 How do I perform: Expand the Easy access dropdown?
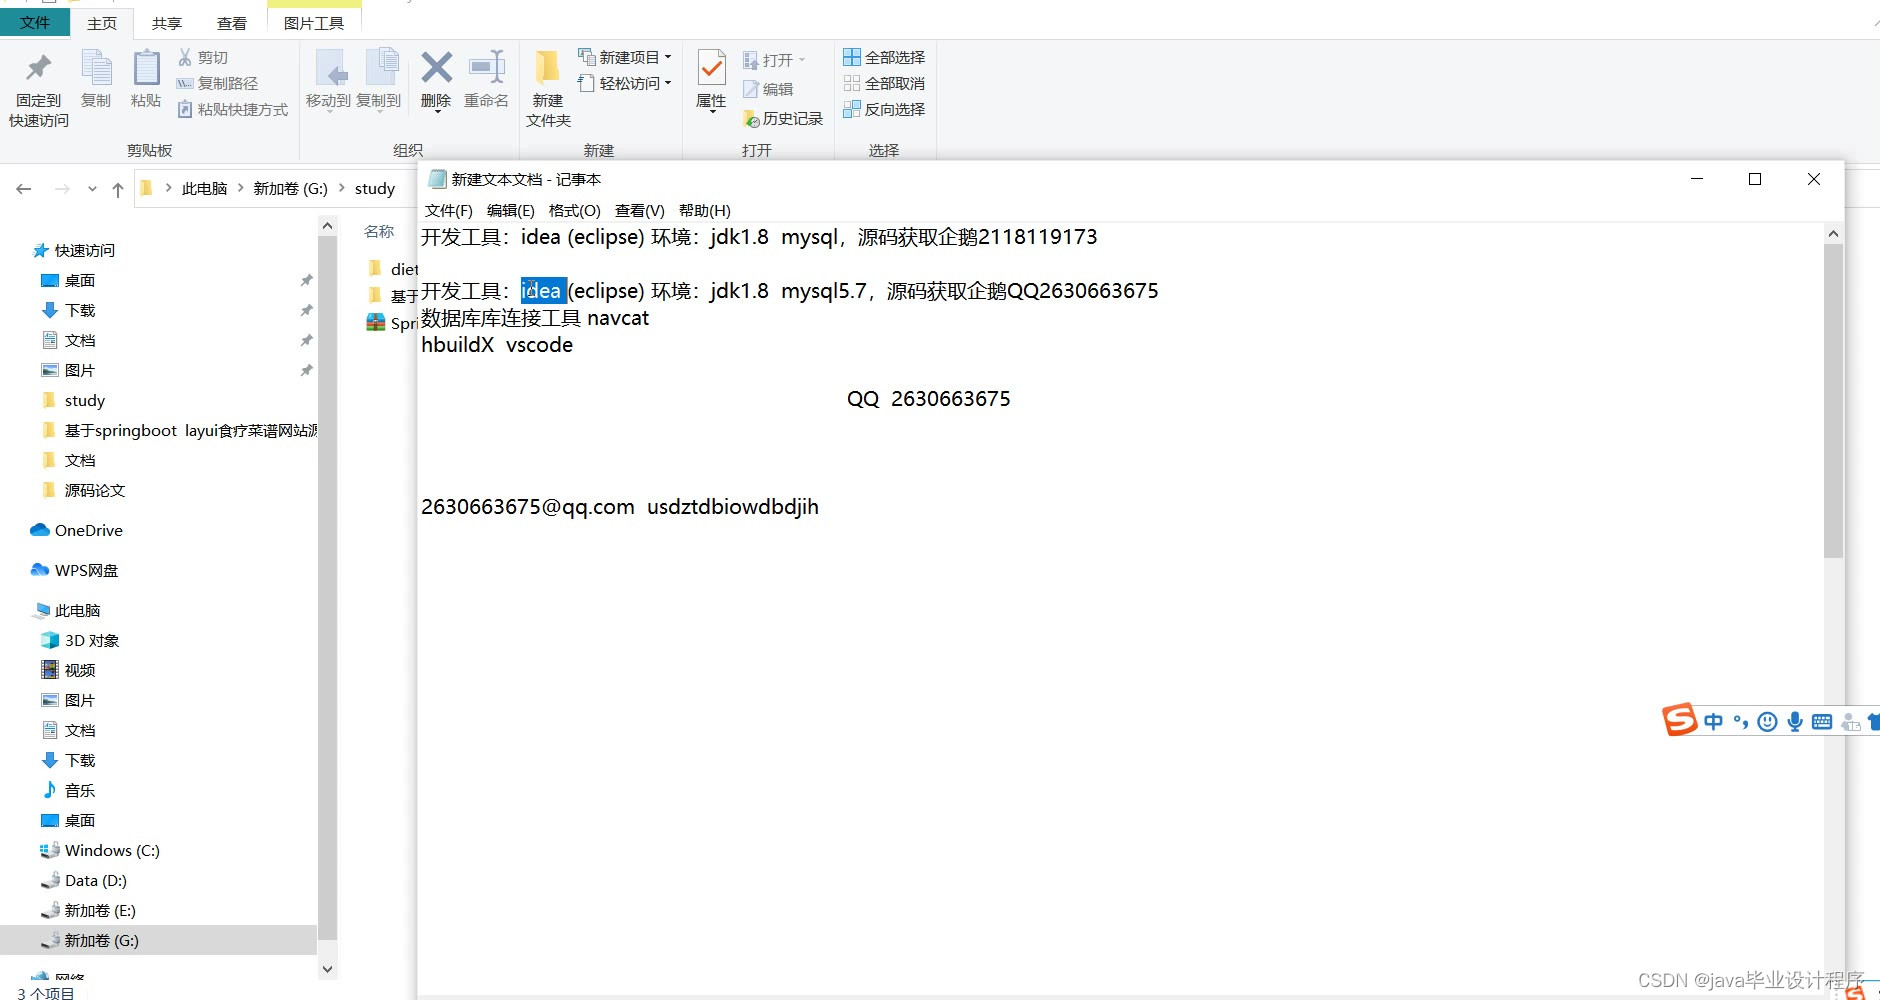[668, 84]
